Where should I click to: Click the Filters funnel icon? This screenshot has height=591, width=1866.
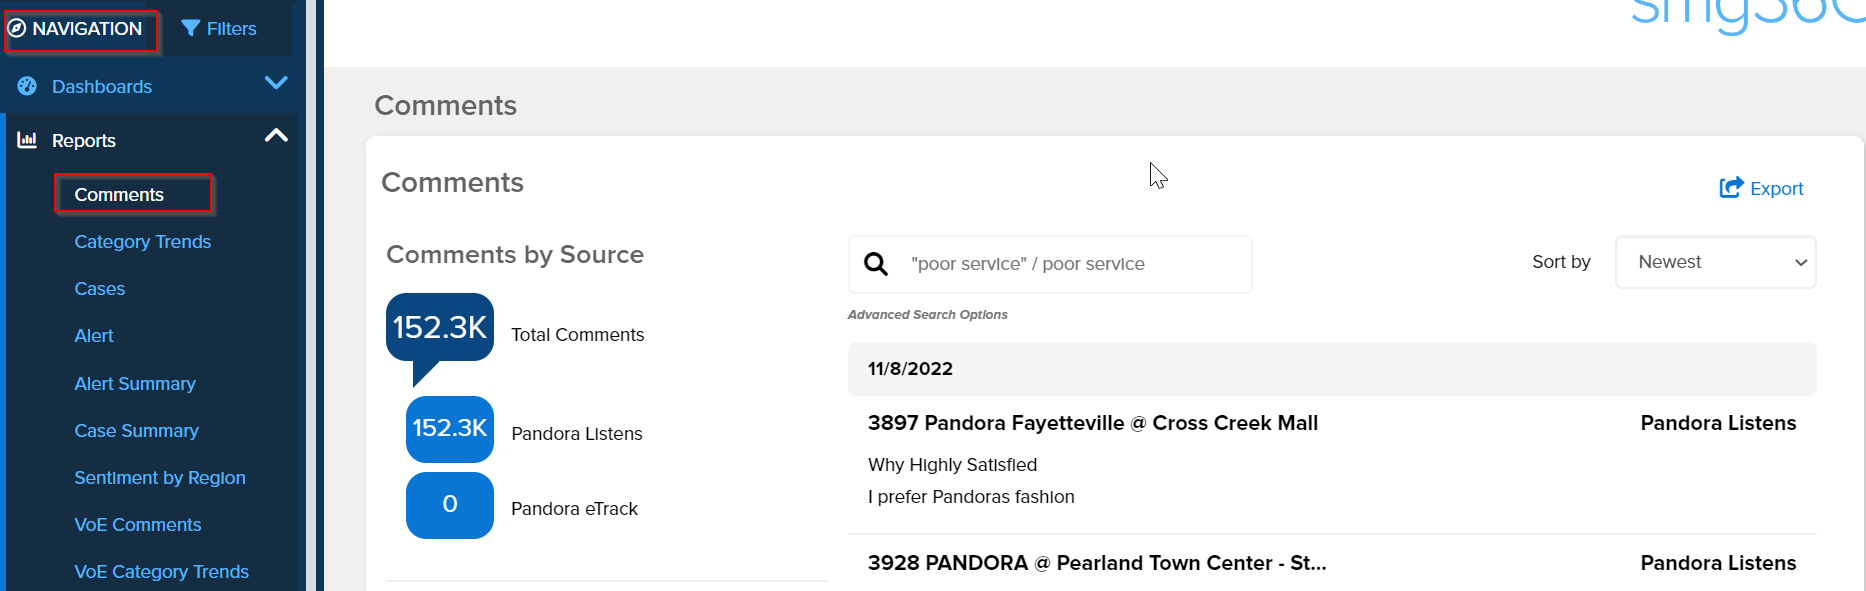pos(190,28)
